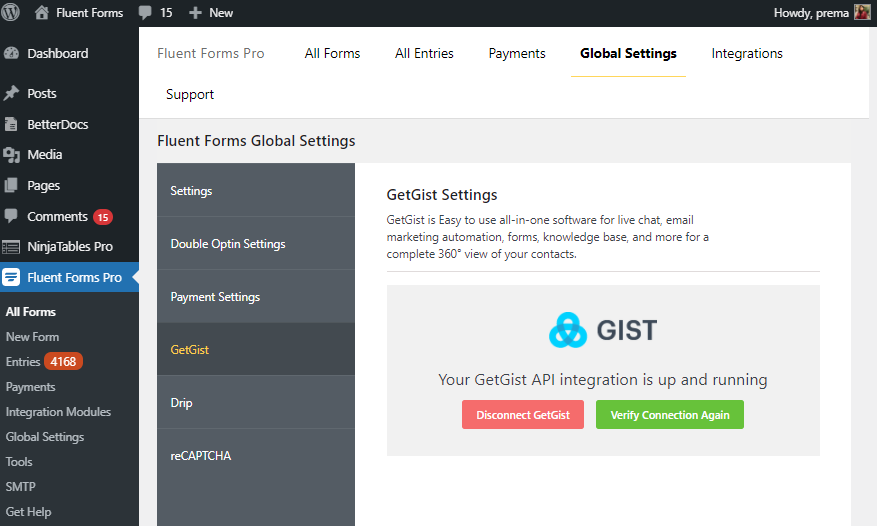Select the GetGist settings section
The image size is (877, 526).
click(x=256, y=349)
